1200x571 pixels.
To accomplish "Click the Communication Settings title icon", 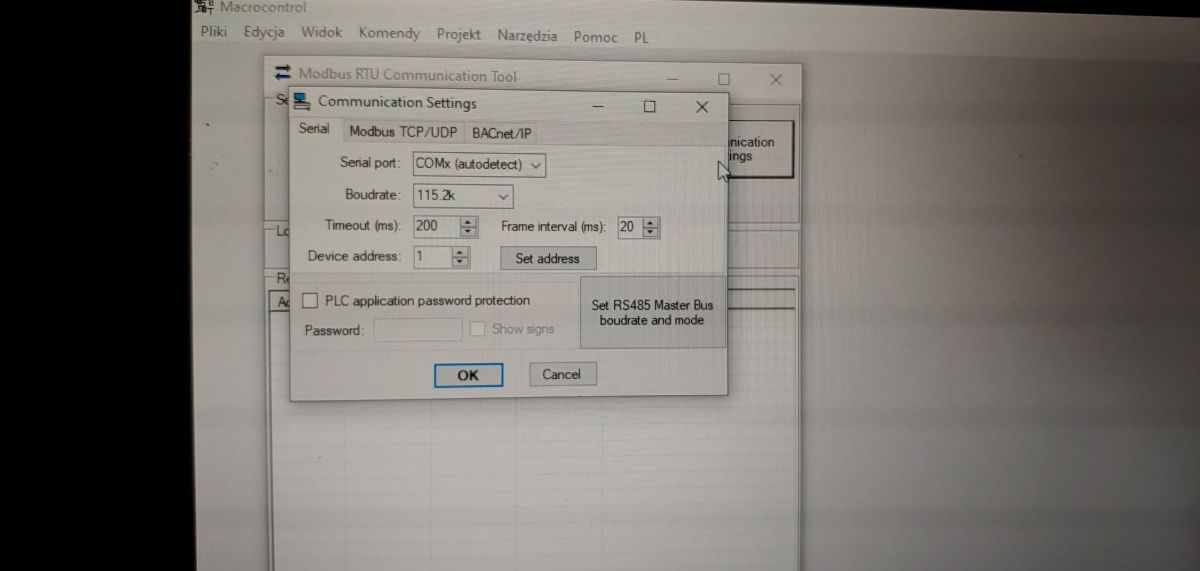I will pos(301,101).
